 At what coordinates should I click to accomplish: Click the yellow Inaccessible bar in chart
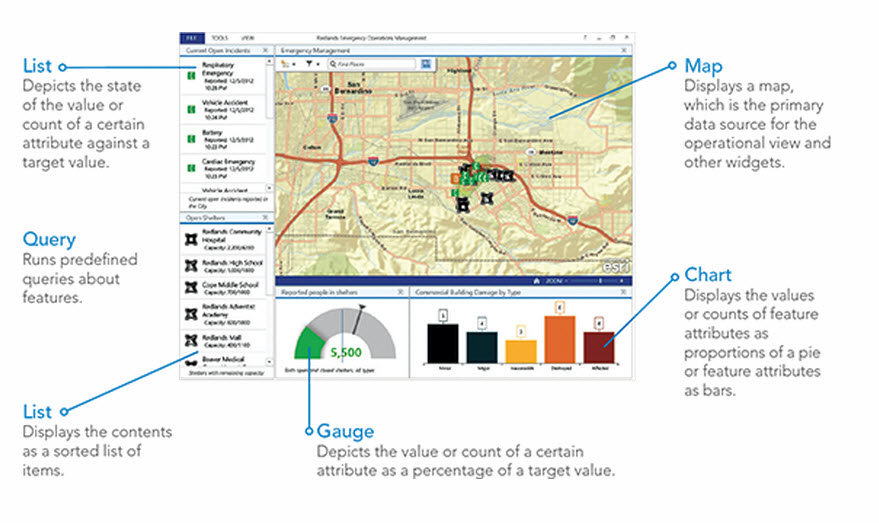[x=521, y=351]
